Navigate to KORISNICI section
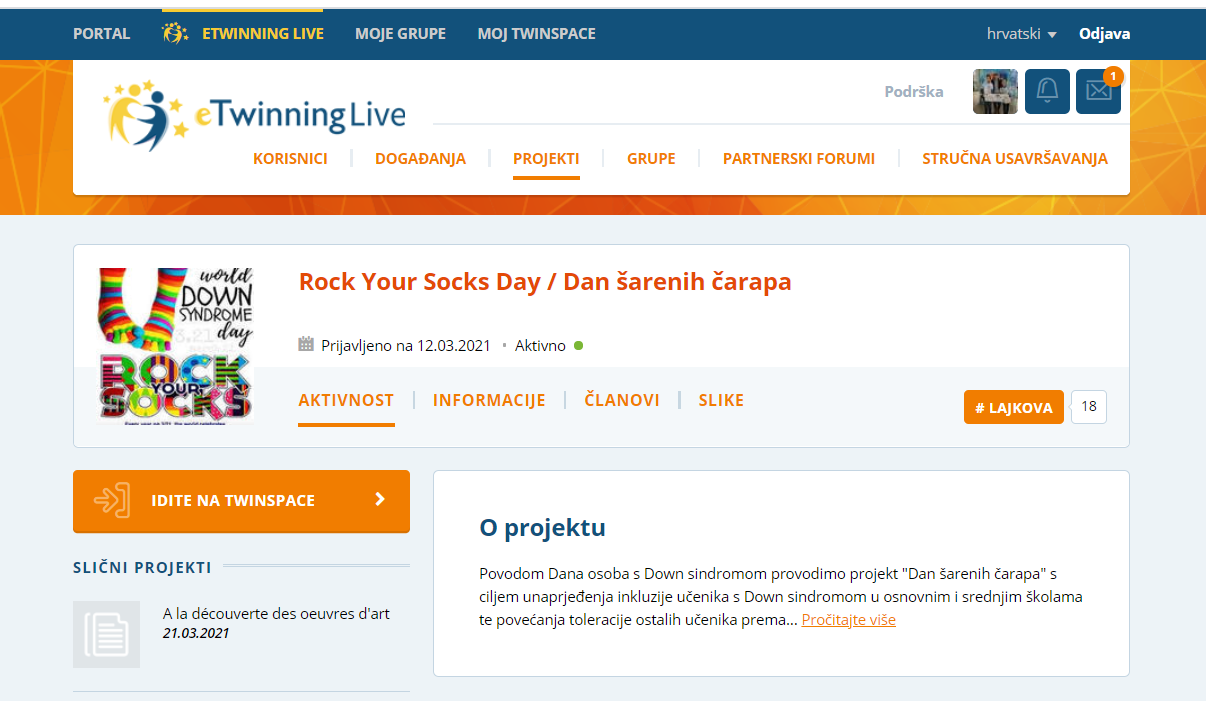Image resolution: width=1206 pixels, height=701 pixels. pyautogui.click(x=290, y=158)
